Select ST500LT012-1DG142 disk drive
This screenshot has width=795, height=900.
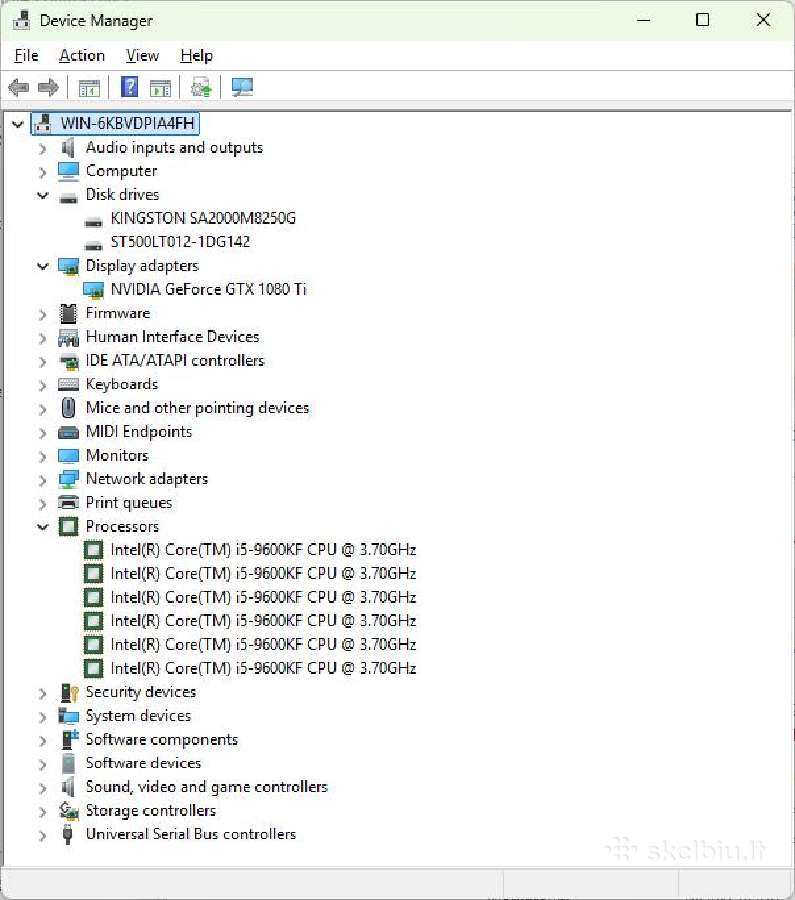coord(180,242)
